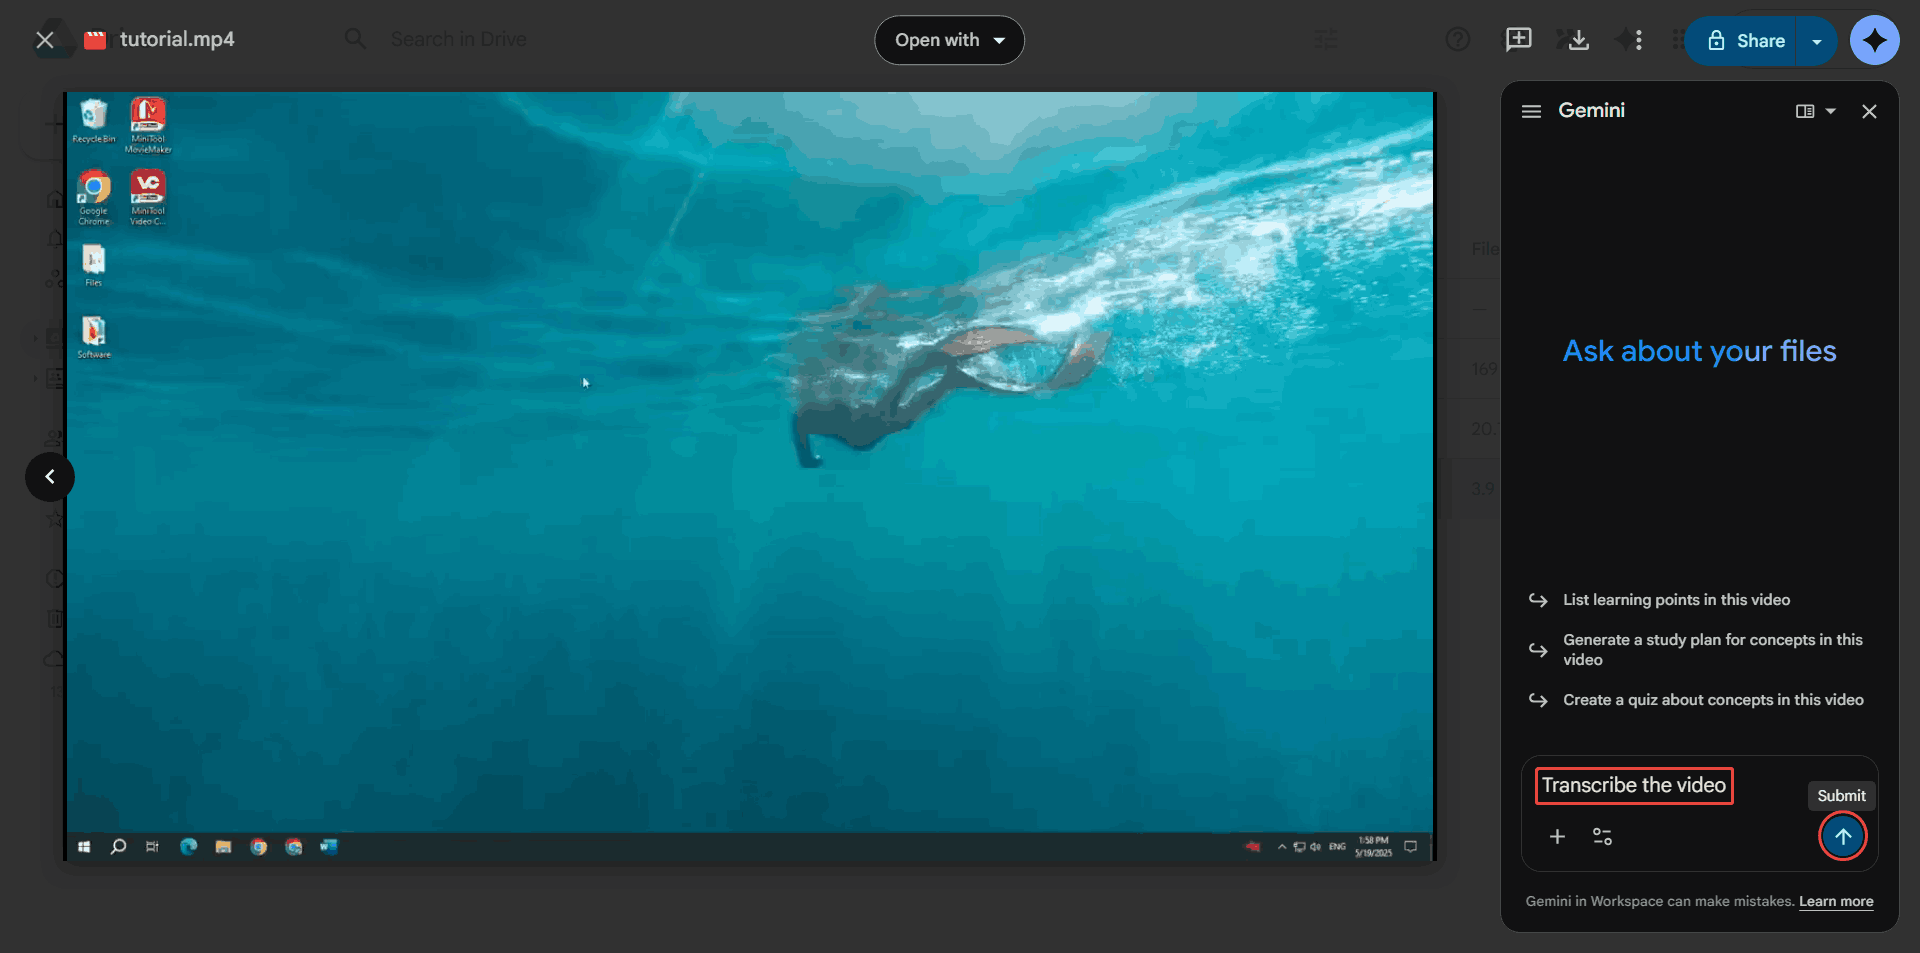The width and height of the screenshot is (1920, 953).
Task: Open the filter settings sliders icon
Action: [x=1325, y=40]
